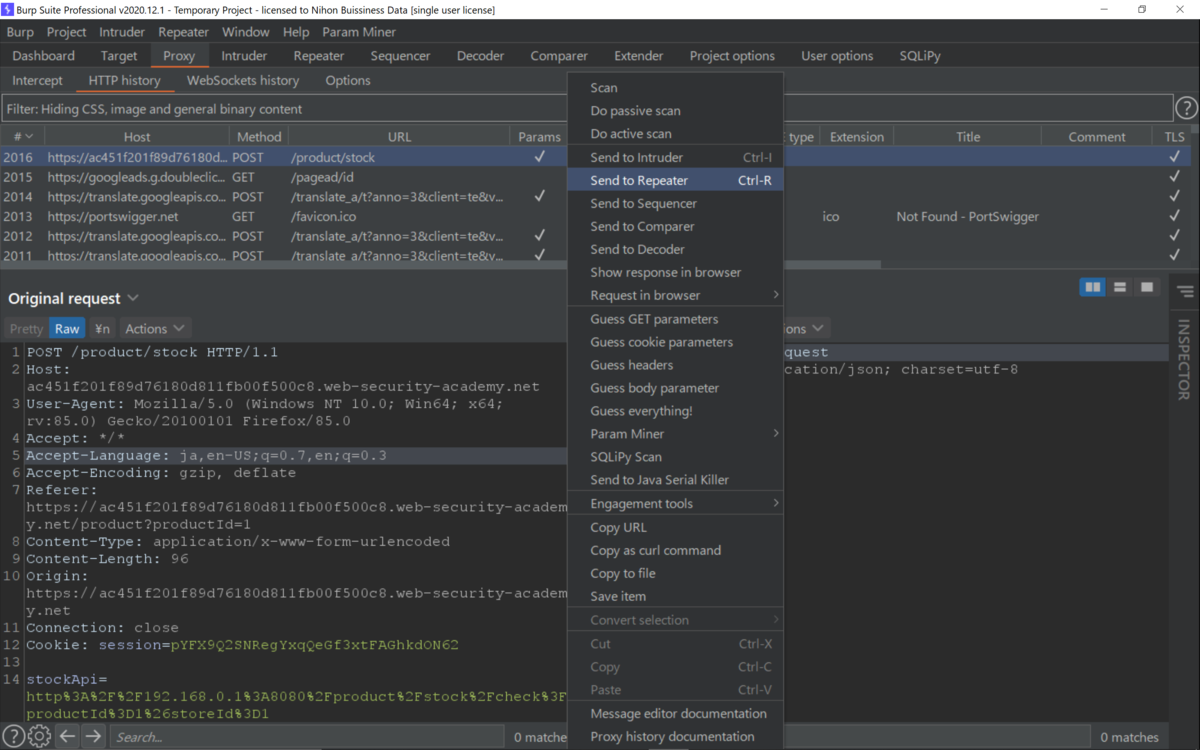Screen dimensions: 1200x750
Task: Sort history by Title column header
Action: coord(968,137)
